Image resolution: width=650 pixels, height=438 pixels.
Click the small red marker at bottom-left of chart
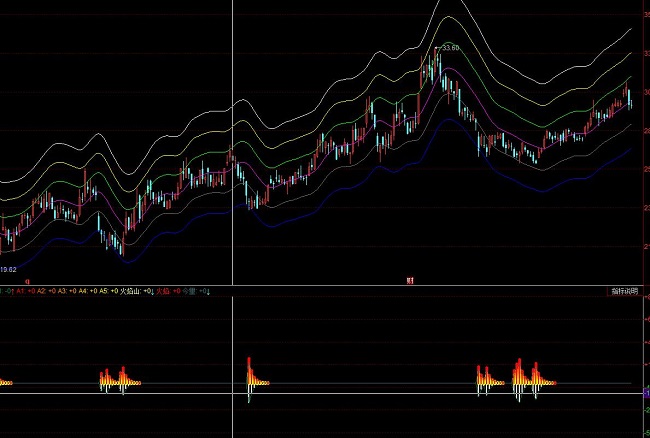(27, 281)
